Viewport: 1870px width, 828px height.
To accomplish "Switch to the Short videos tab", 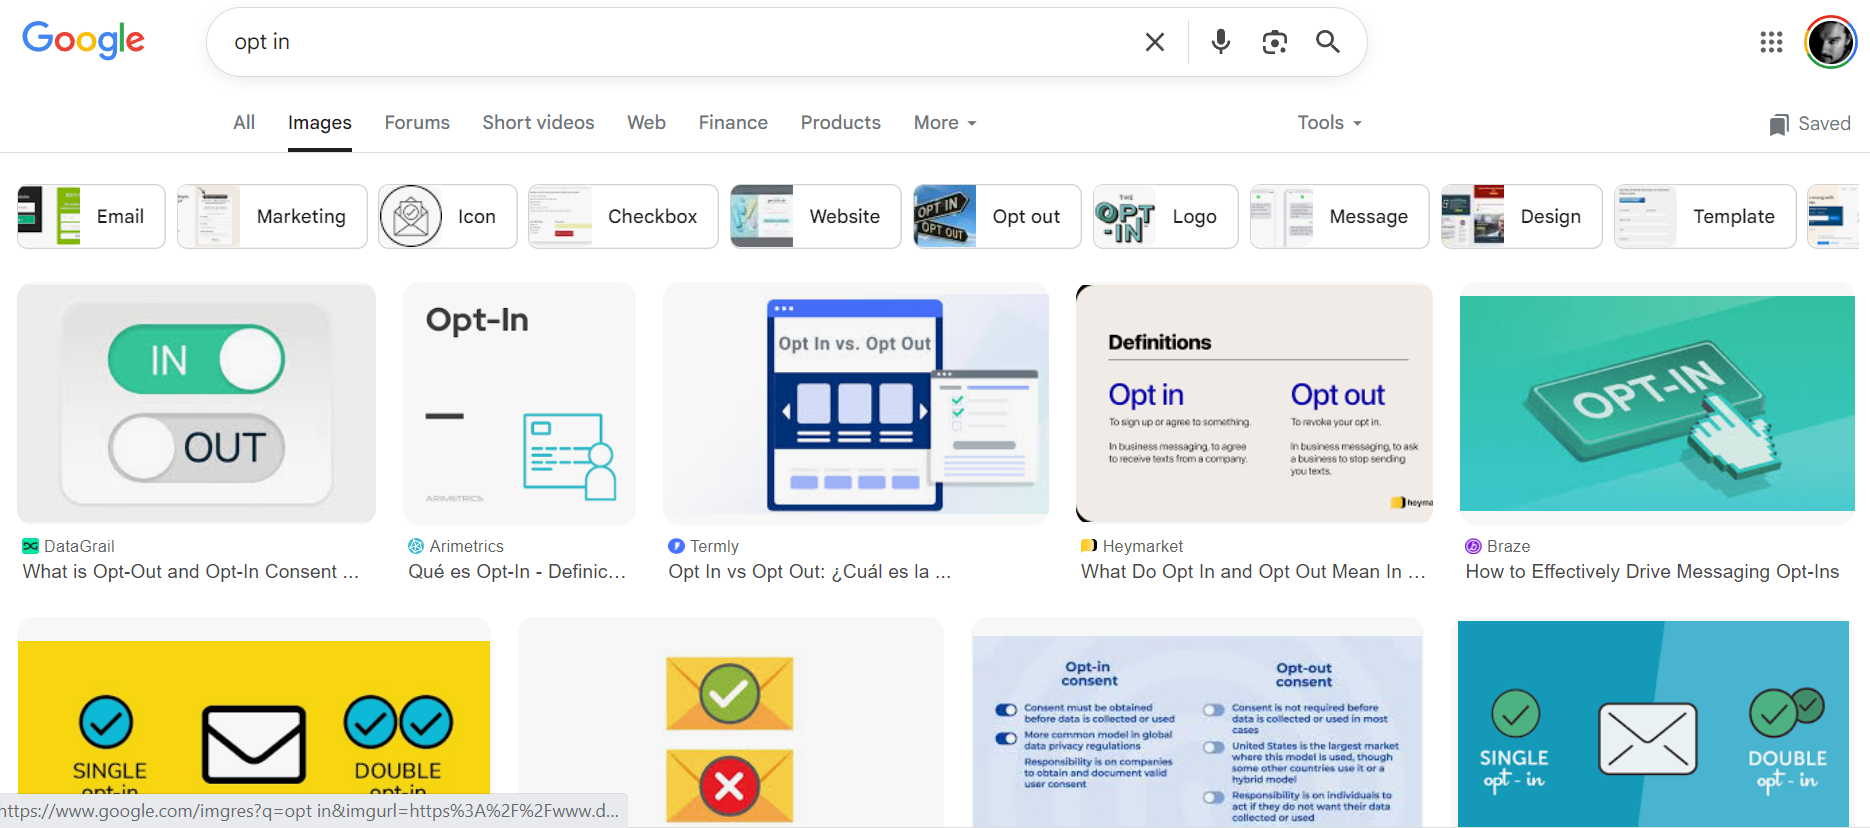I will [x=538, y=122].
